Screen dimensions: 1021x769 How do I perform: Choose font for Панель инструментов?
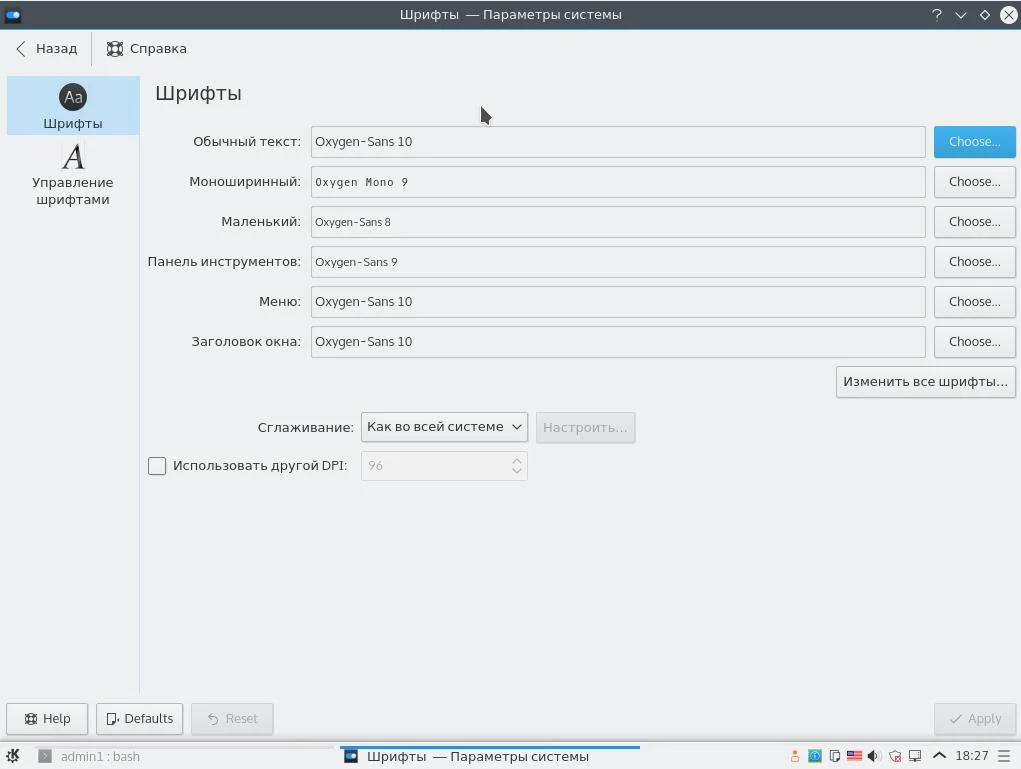pos(974,262)
